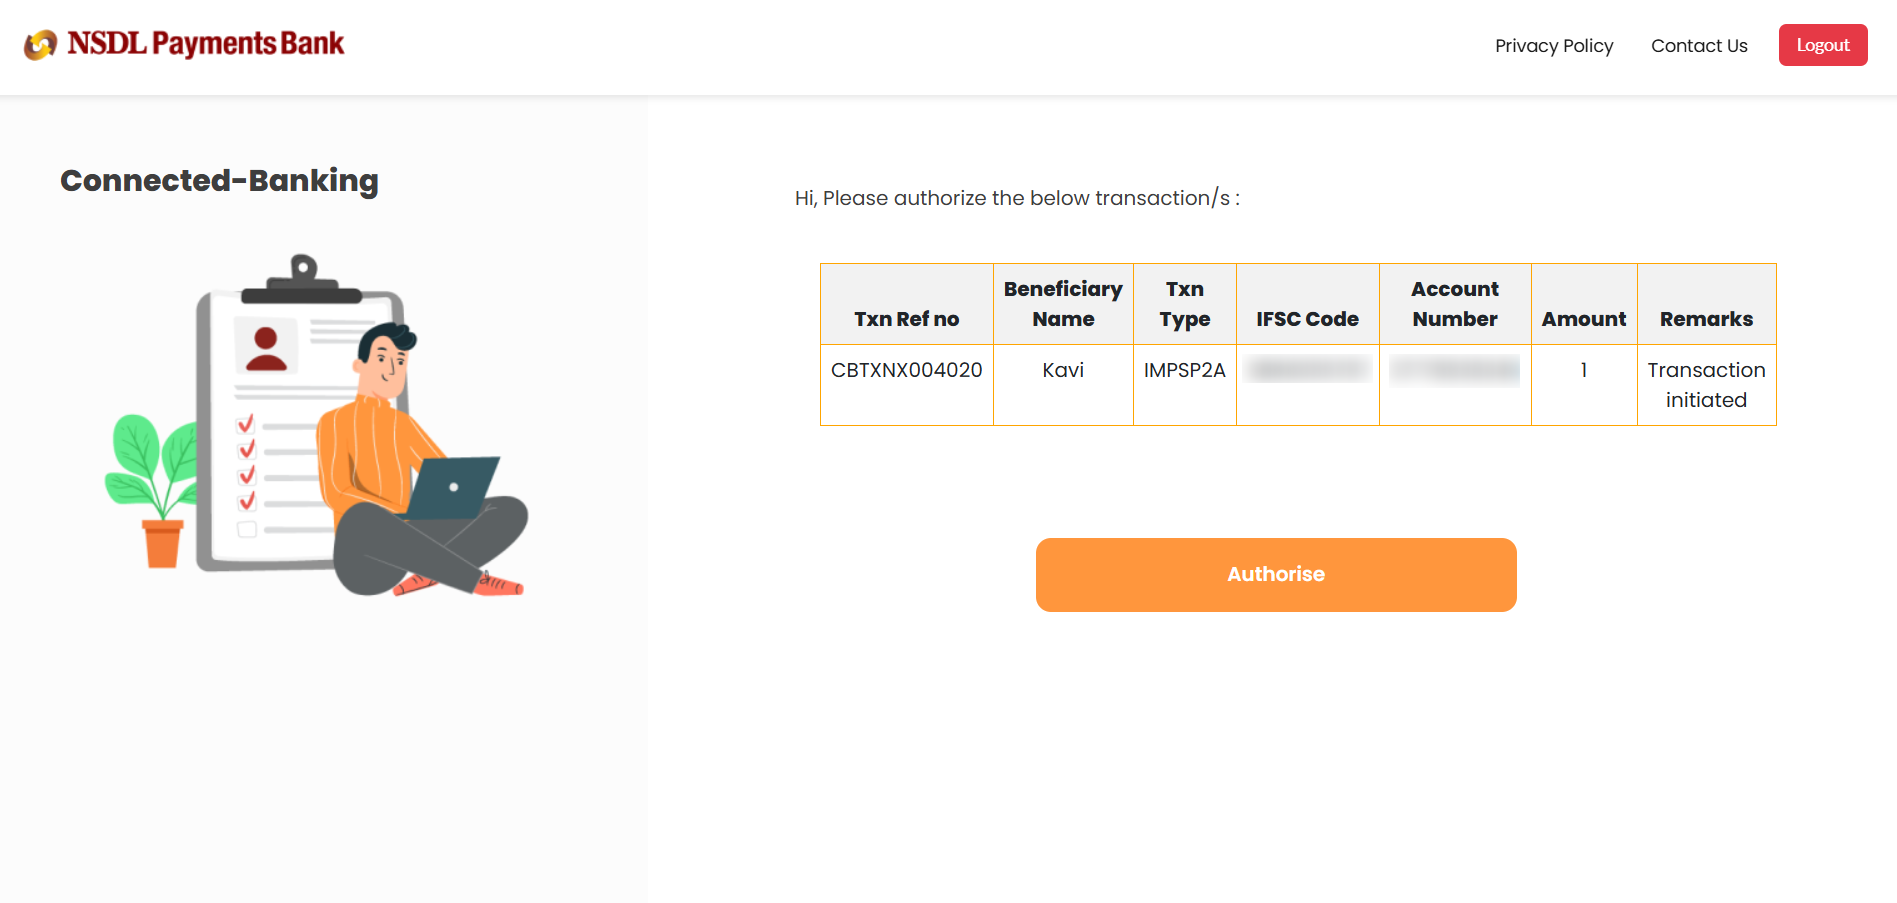Click the blurred account number cell

pos(1454,371)
